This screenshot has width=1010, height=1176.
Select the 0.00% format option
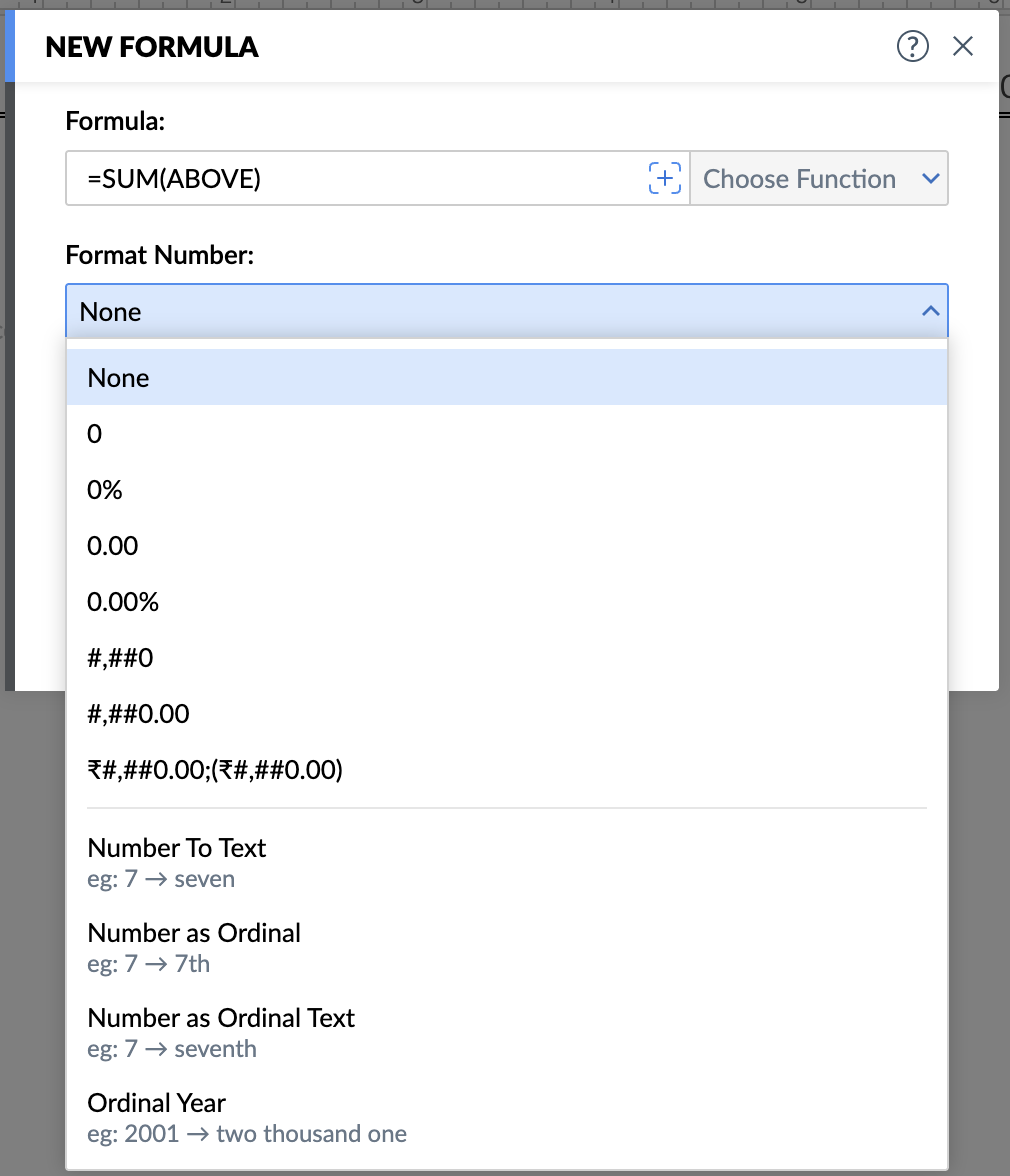[507, 602]
